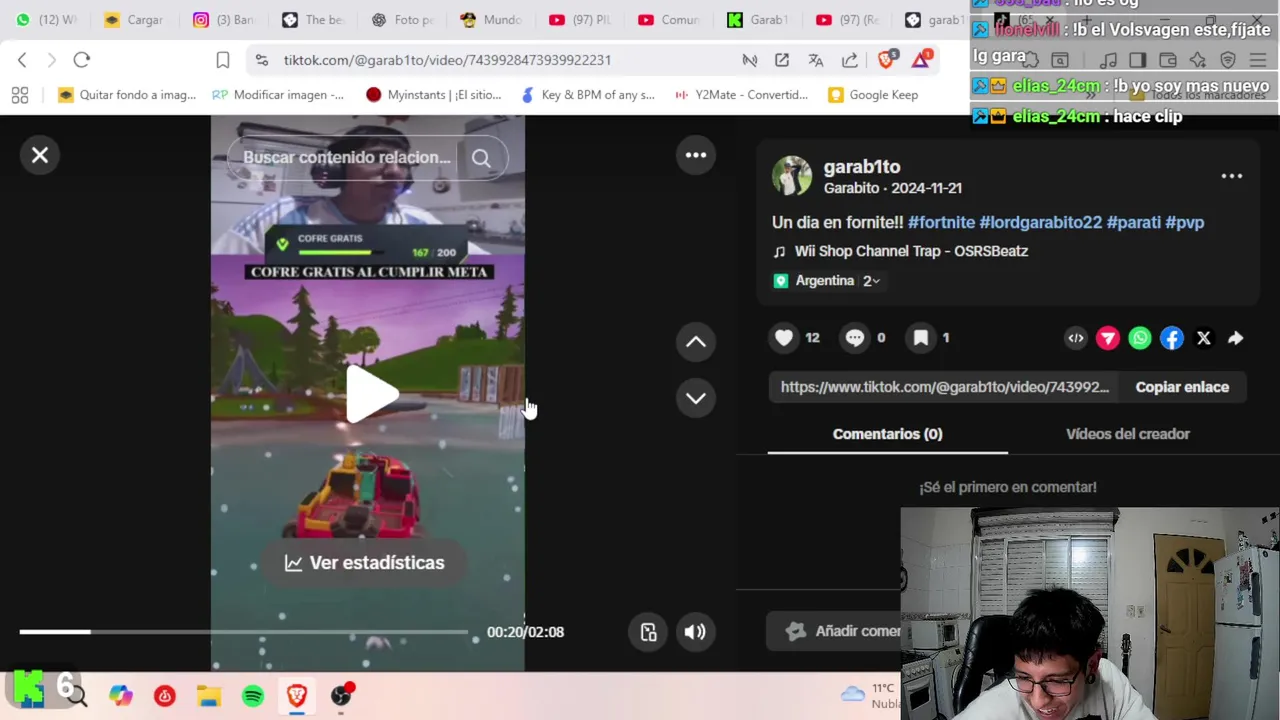This screenshot has width=1280, height=720.
Task: Open Copilot from the taskbar
Action: [x=121, y=696]
